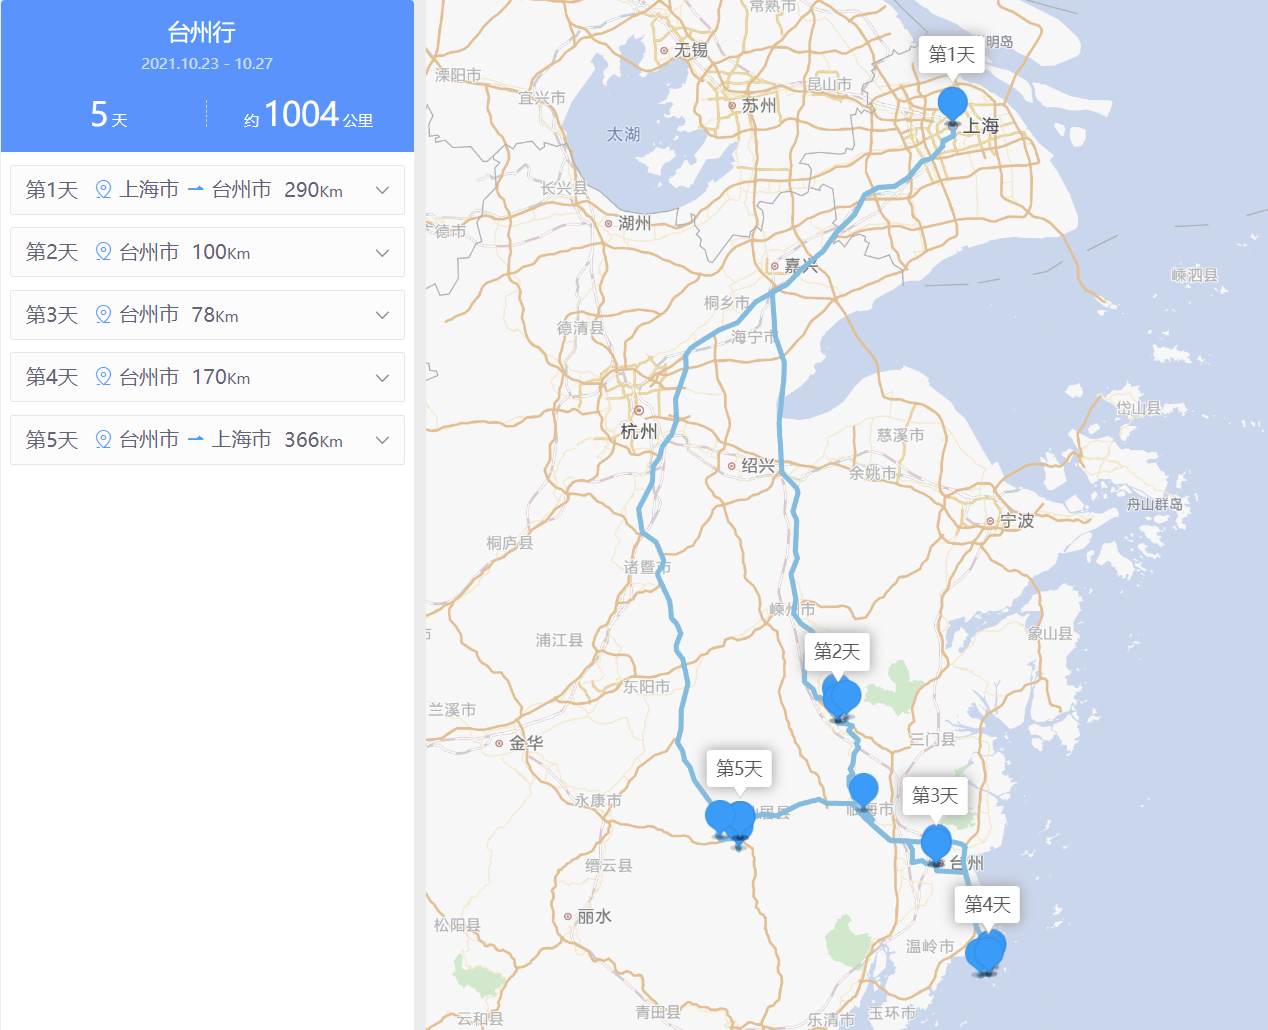Click the Shanghai map pin marker
The width and height of the screenshot is (1268, 1030).
[x=952, y=104]
